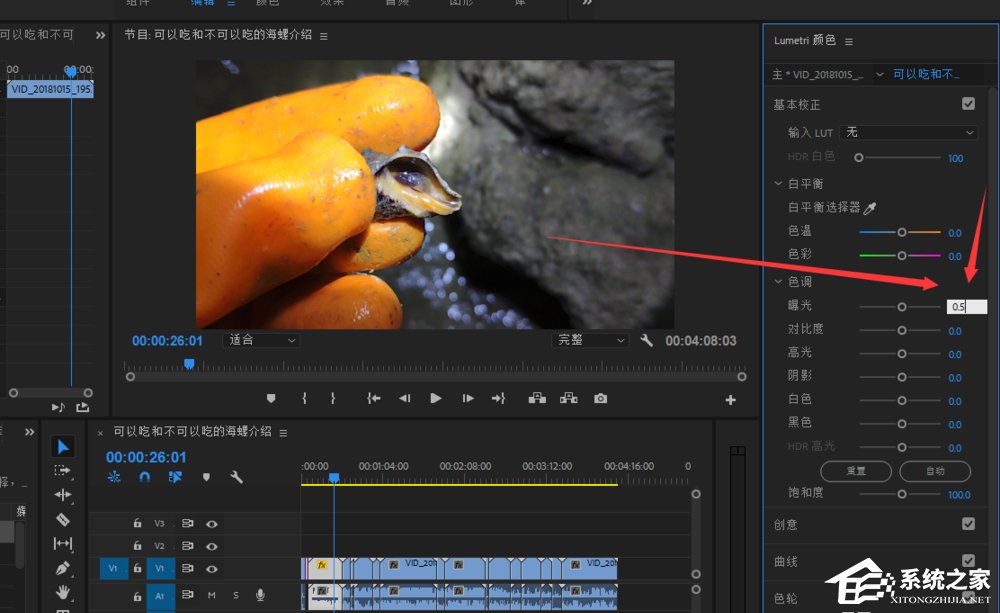This screenshot has width=1000, height=613.
Task: Switch to the 颜色 workspace tab
Action: click(266, 3)
